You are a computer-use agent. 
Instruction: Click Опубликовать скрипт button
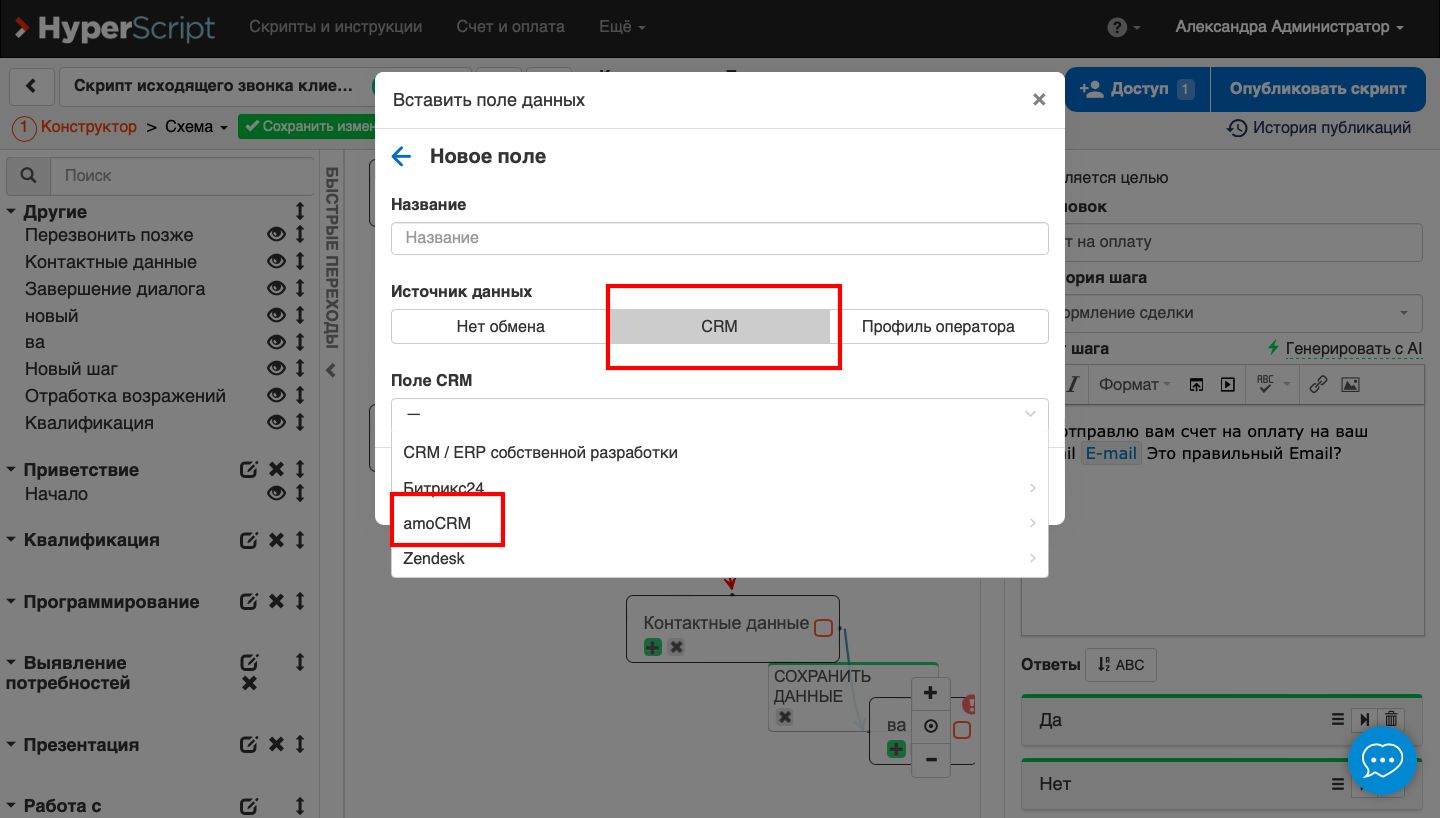[x=1318, y=89]
